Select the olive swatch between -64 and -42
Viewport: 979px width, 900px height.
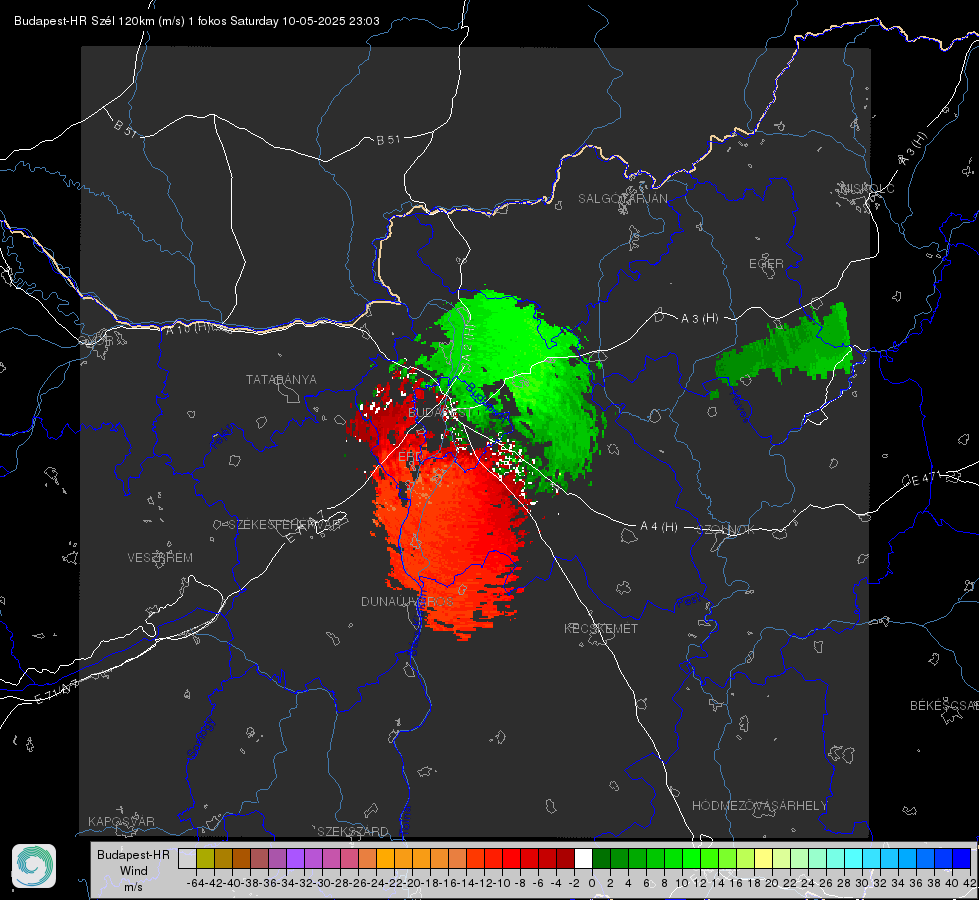point(205,859)
